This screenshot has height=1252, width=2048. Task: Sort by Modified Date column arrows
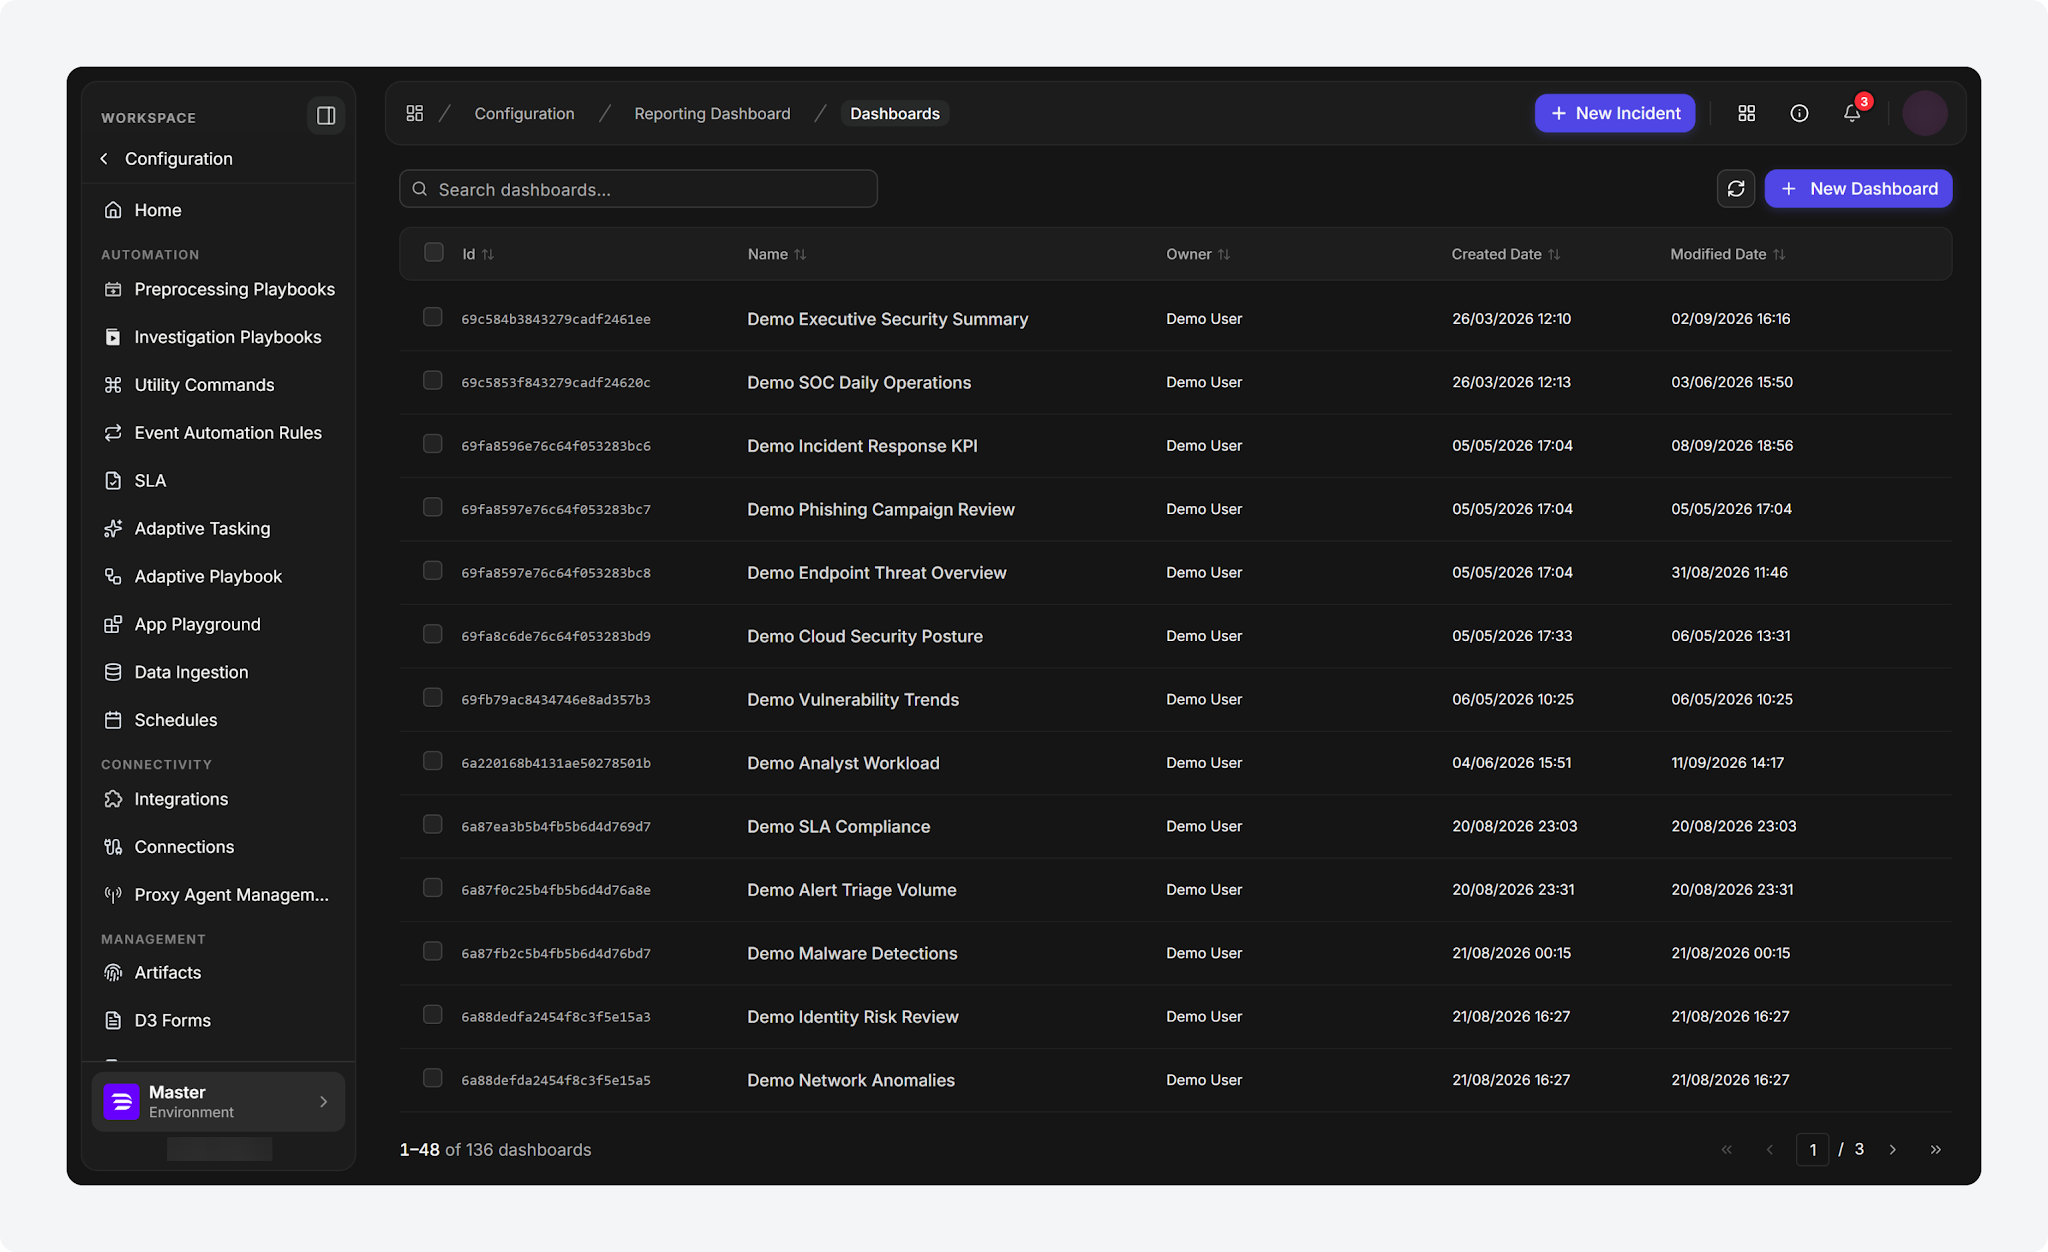(x=1779, y=254)
